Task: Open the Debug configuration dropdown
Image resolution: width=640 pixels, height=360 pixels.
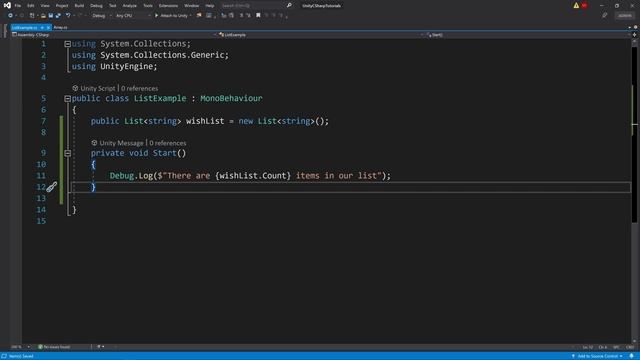Action: [x=102, y=16]
